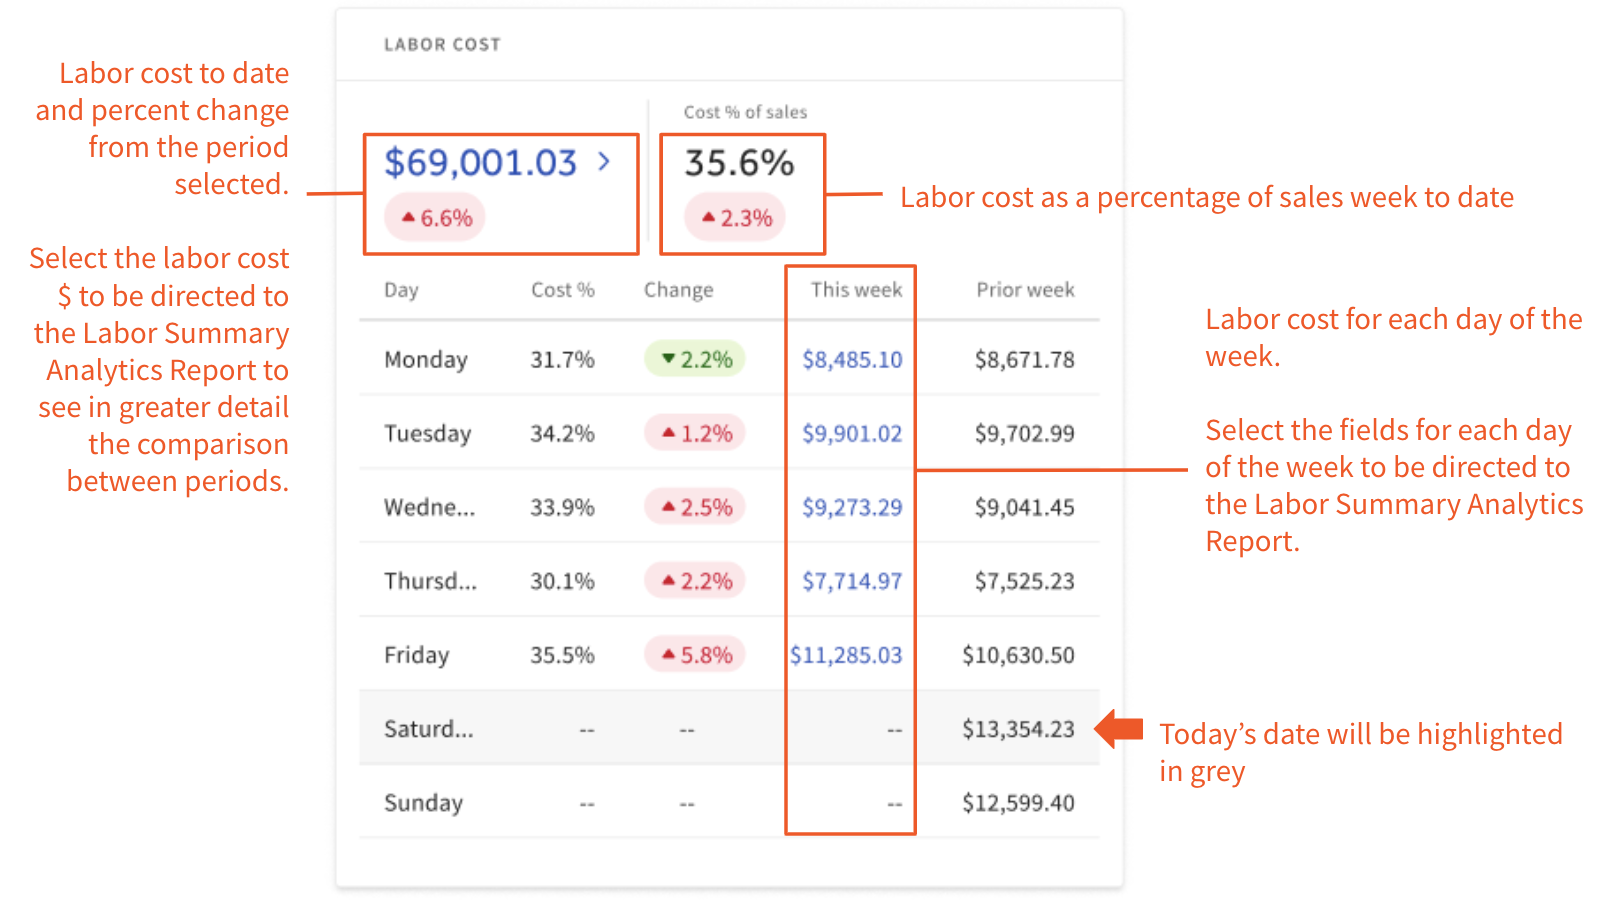Expand details using the chevron beside $69,001.03
The image size is (1610, 902).
[x=604, y=160]
